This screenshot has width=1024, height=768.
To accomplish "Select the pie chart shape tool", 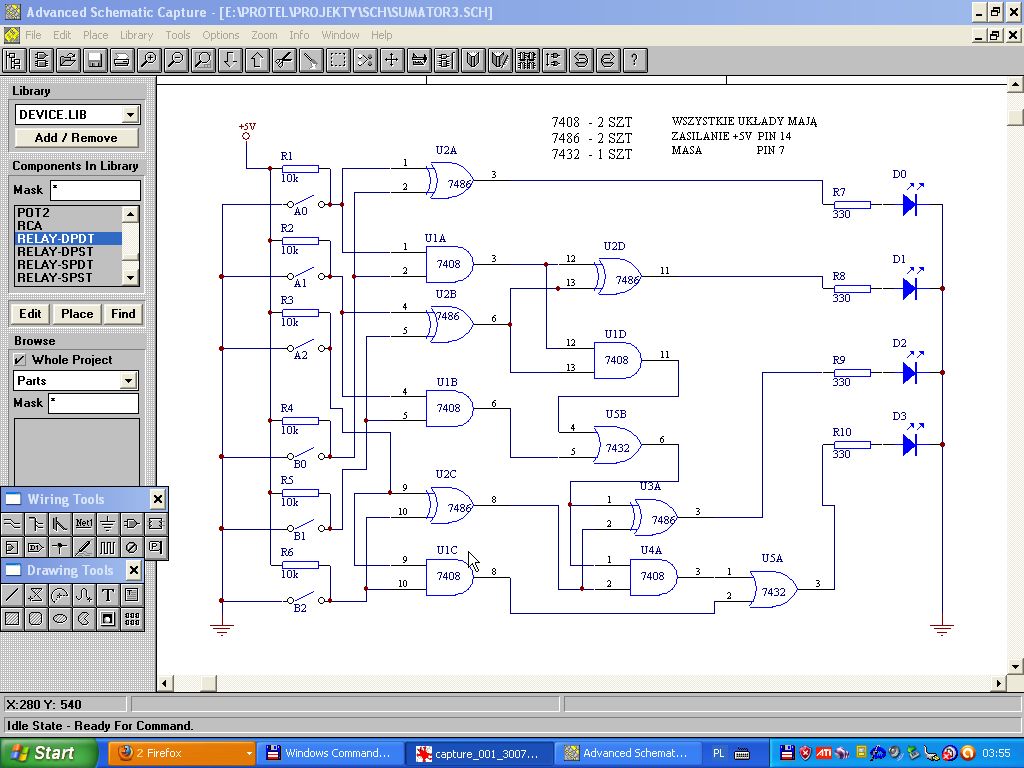I will pyautogui.click(x=84, y=618).
